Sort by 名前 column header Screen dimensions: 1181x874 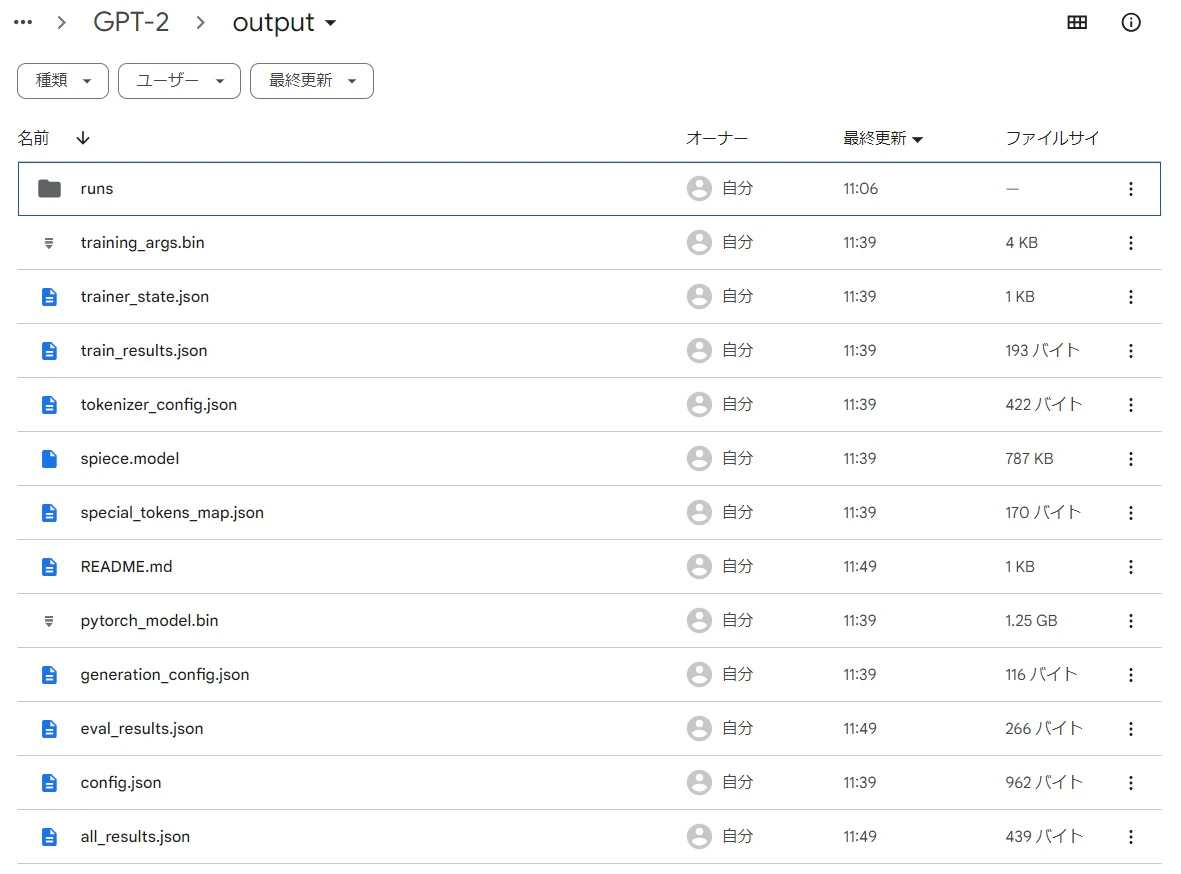coord(33,138)
